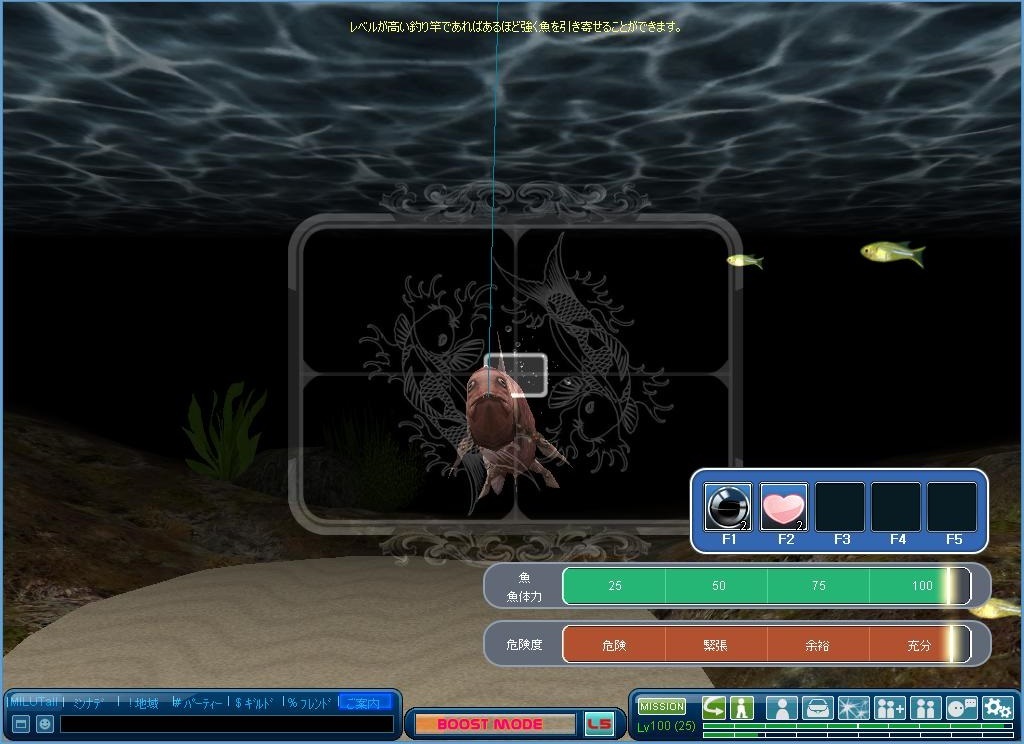Switch to the MILUTall chat tab
This screenshot has height=744, width=1024.
click(x=33, y=702)
